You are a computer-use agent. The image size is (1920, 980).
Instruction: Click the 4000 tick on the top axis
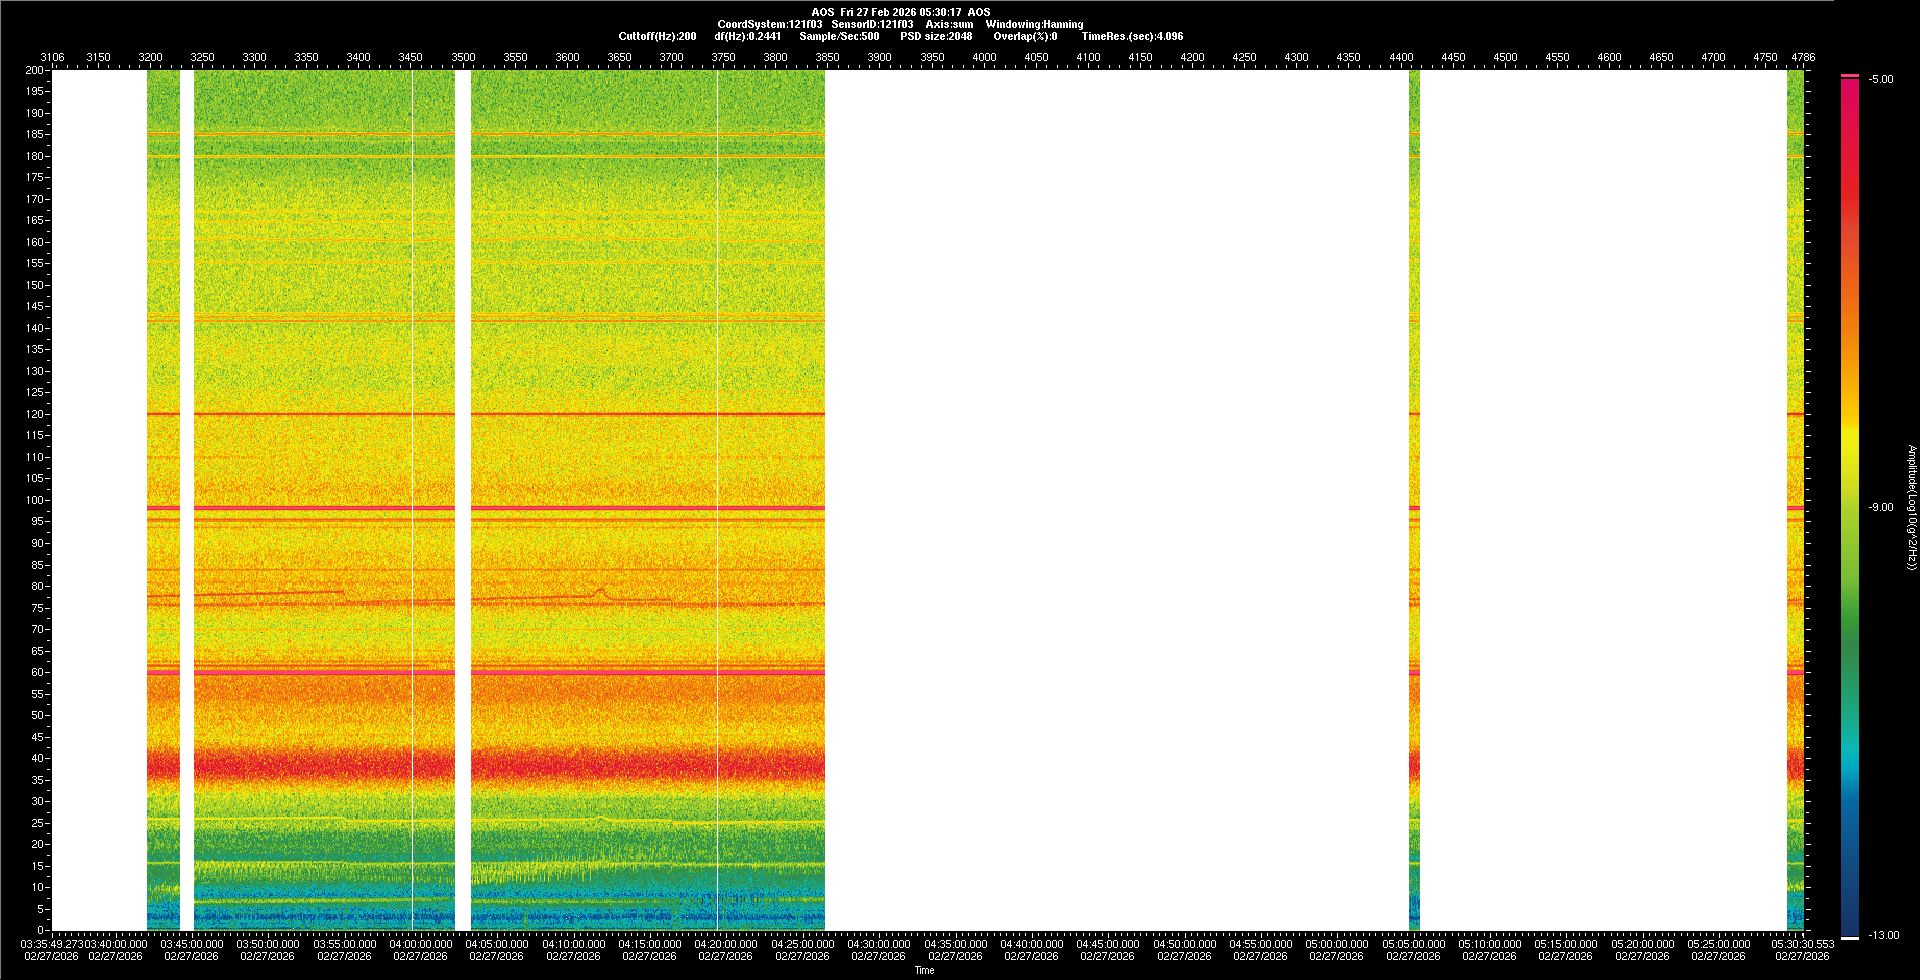[984, 57]
